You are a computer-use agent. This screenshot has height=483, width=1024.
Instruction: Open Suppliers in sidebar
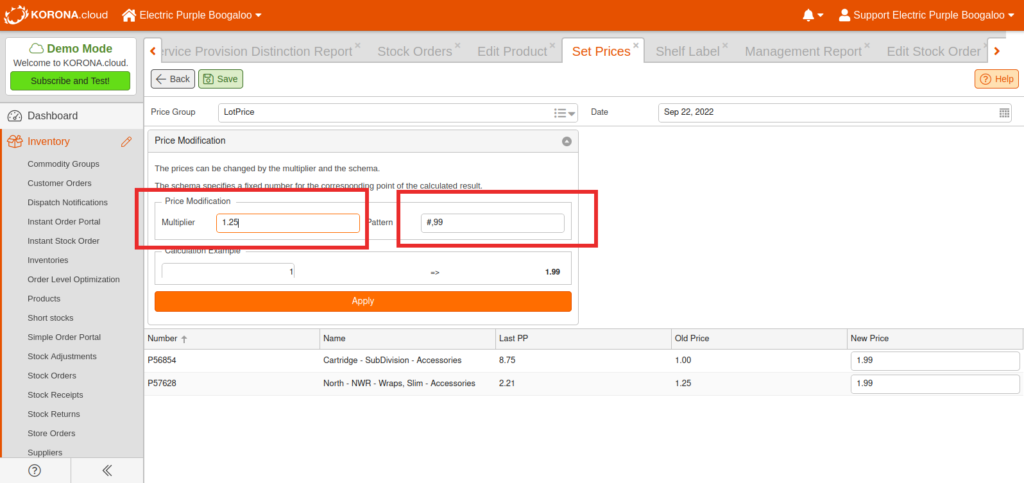[x=45, y=452]
